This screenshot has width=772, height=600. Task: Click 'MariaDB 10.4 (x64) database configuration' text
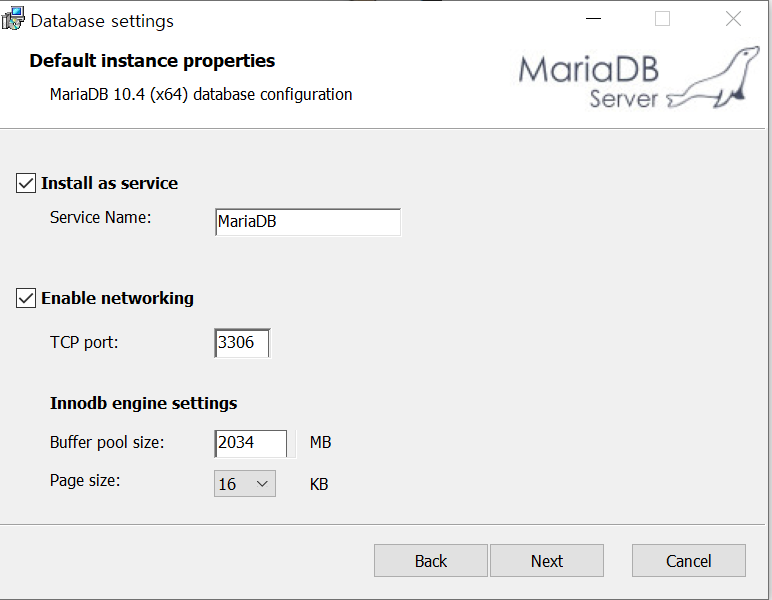pyautogui.click(x=201, y=94)
